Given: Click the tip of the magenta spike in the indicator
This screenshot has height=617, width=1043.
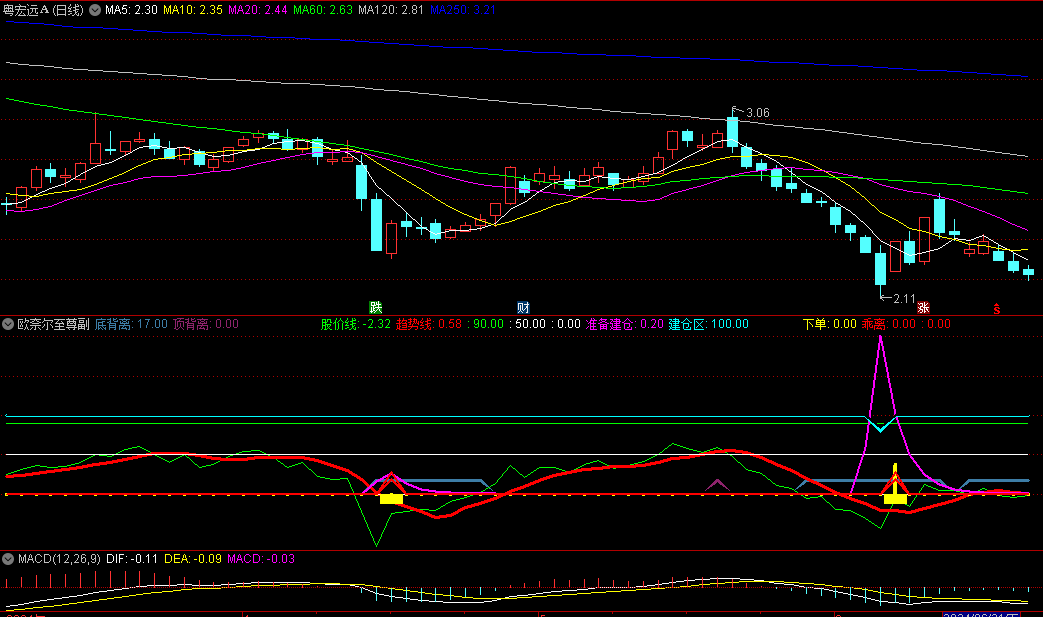Looking at the screenshot, I should 881,338.
